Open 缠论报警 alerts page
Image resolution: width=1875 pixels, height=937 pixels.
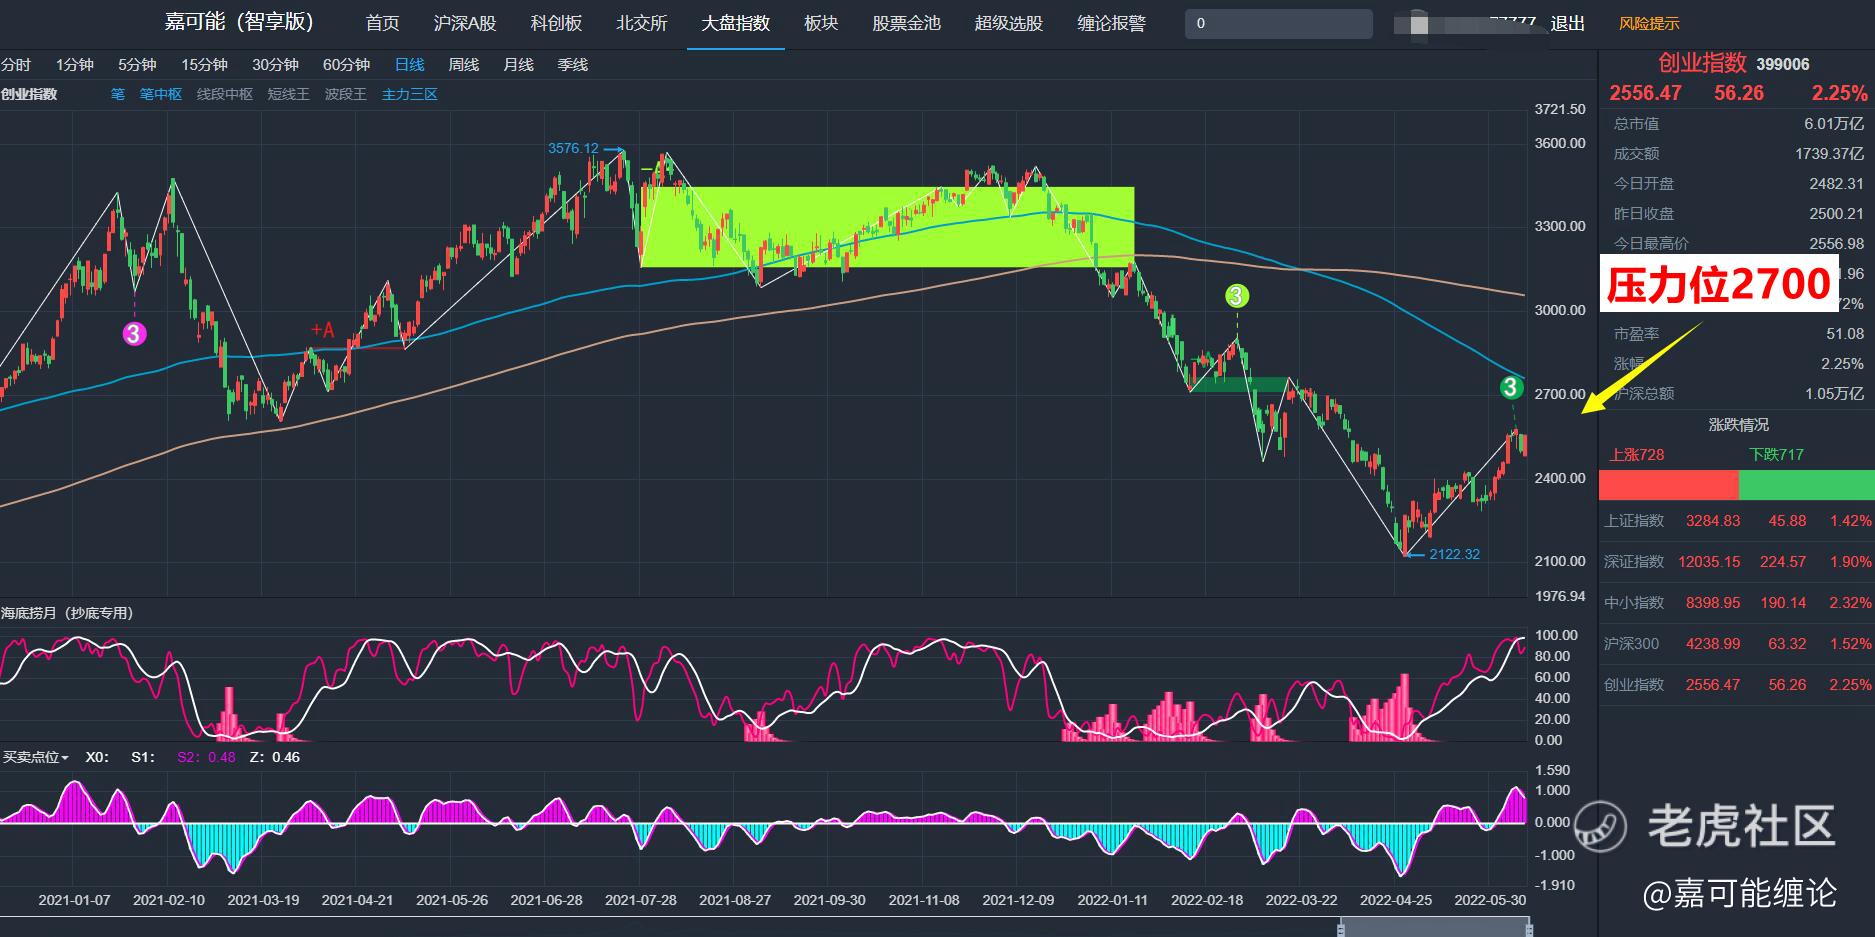1111,23
